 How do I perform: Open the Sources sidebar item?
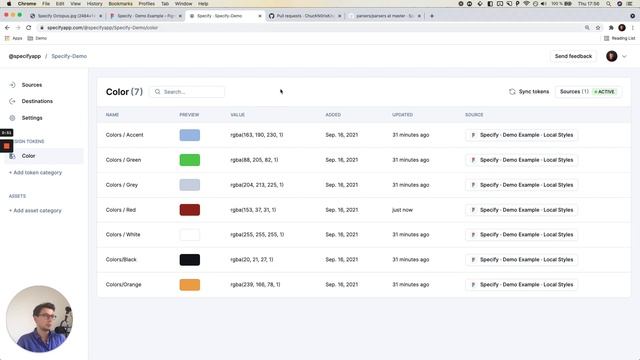click(x=31, y=85)
